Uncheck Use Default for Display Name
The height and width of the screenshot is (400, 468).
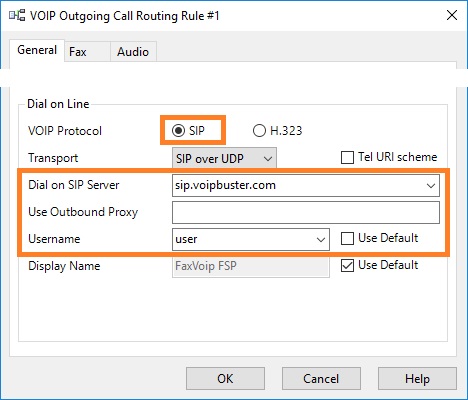347,266
